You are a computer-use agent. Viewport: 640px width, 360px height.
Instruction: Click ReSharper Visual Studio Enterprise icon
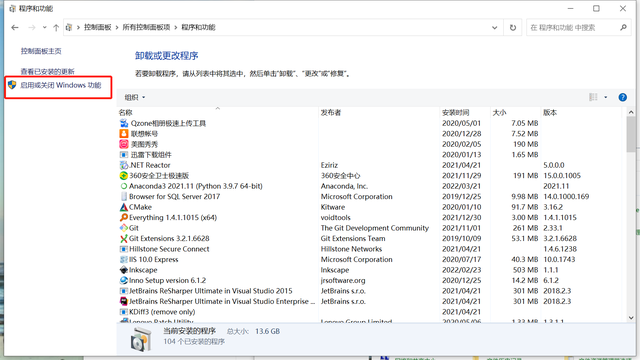[x=124, y=301]
